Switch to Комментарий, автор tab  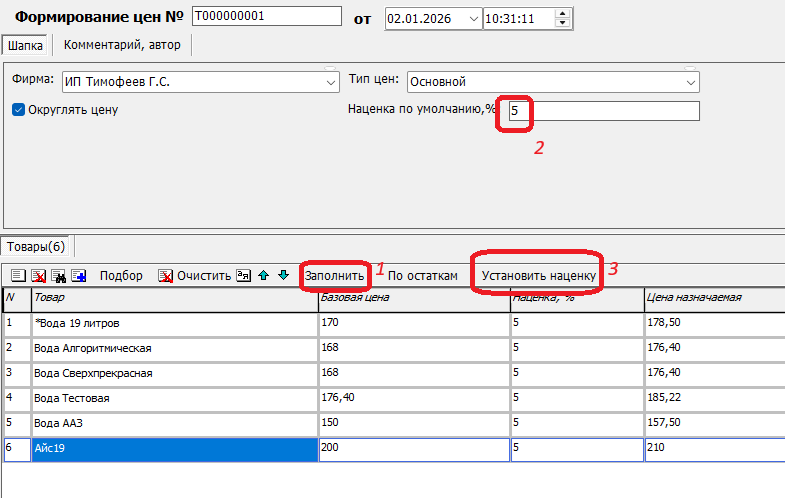pos(121,45)
